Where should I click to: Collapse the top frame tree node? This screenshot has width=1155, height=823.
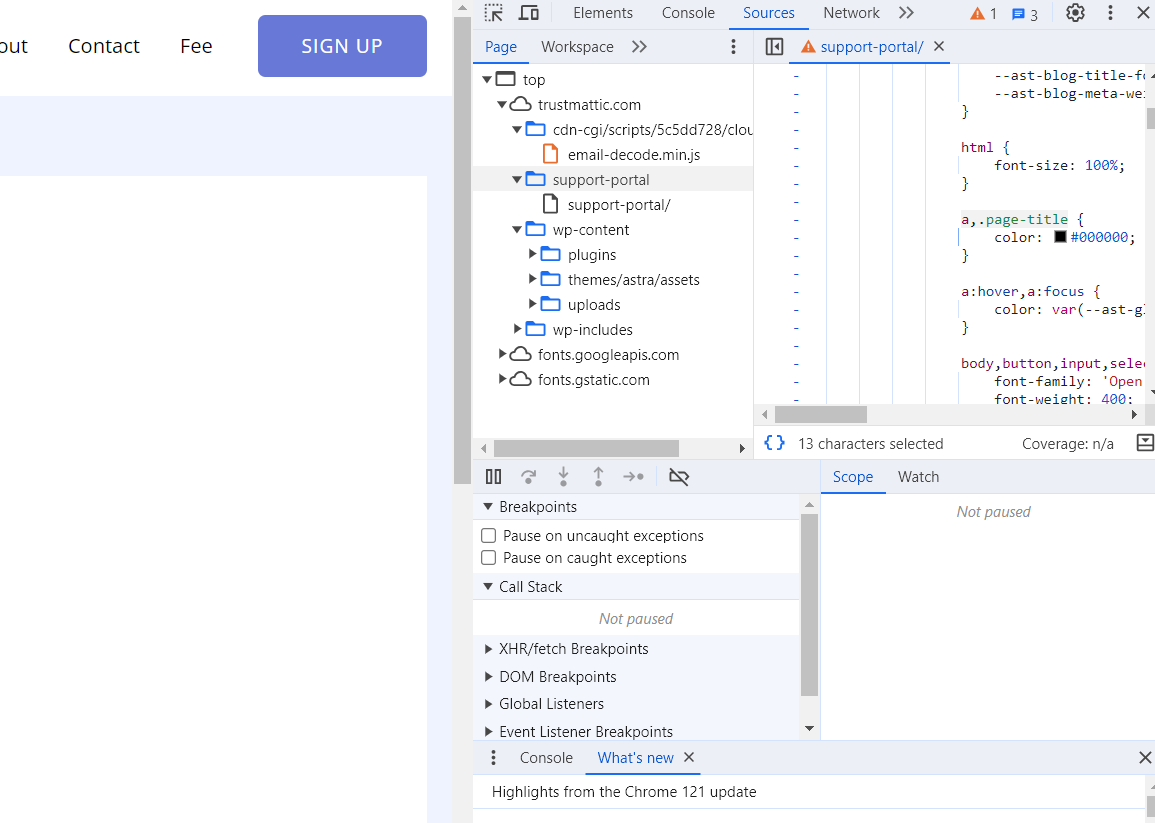coord(487,79)
